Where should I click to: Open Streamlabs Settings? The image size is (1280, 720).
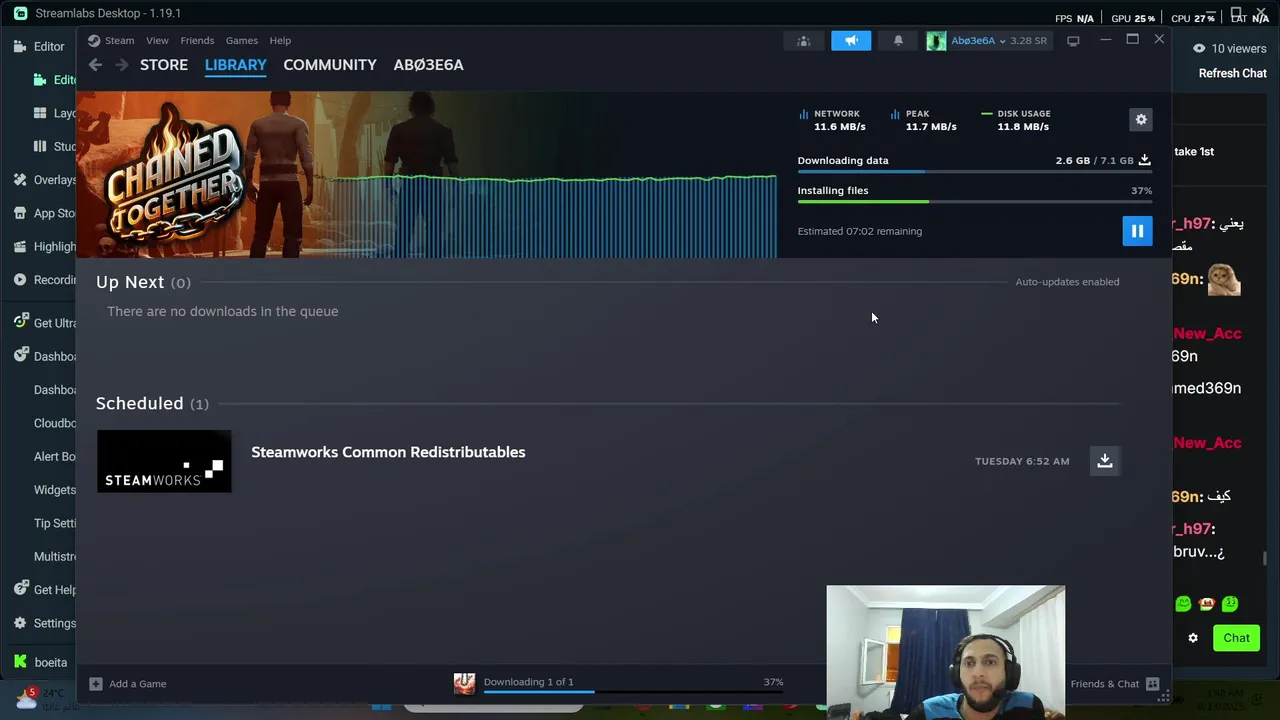[45, 623]
